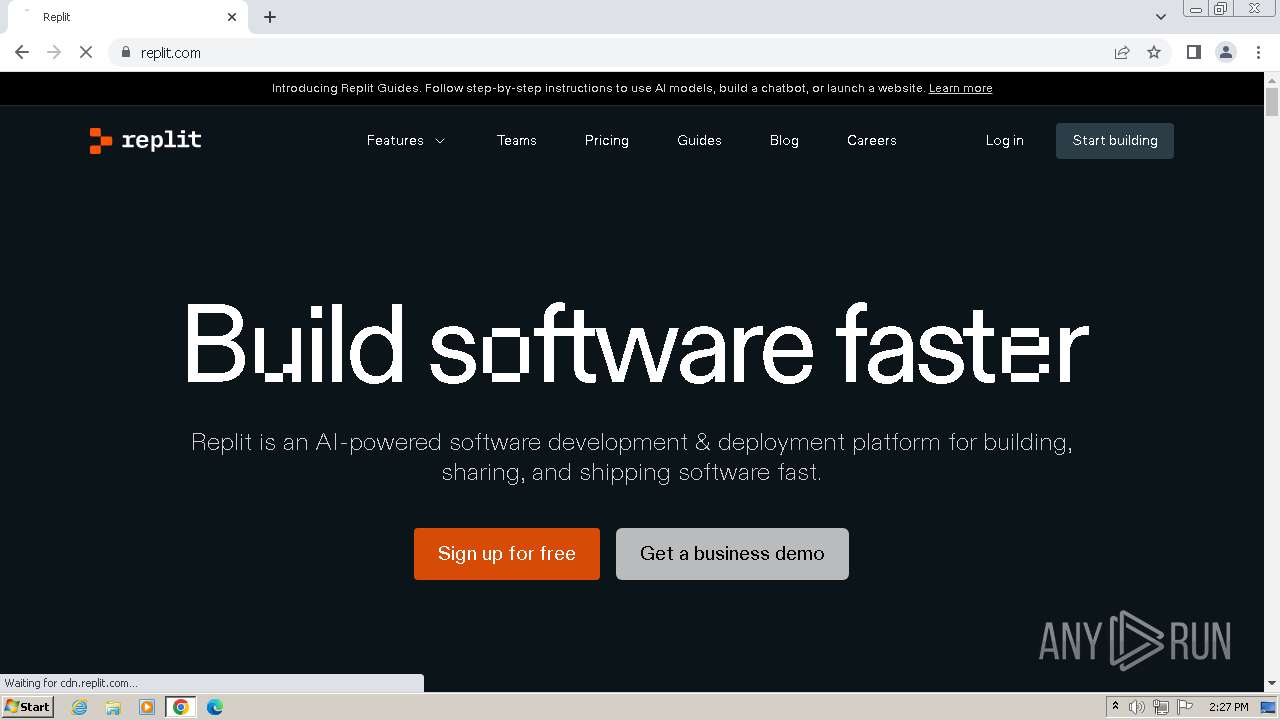Click the Learn more link in the banner
The width and height of the screenshot is (1280, 720).
coord(961,88)
